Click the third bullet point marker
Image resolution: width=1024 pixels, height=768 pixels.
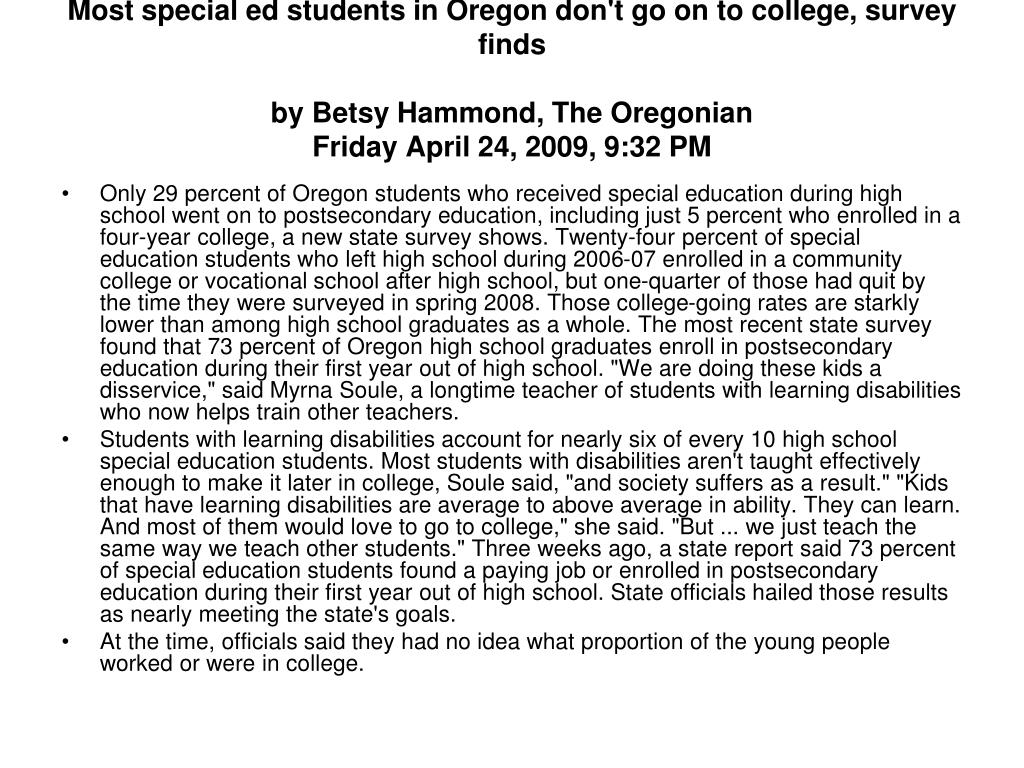click(x=65, y=642)
